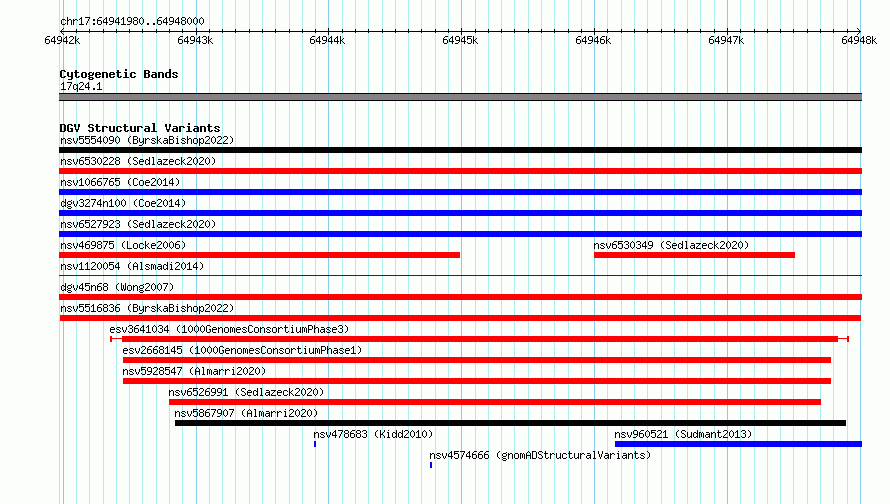Open nsv6527923 (Sedlazeck2020) label
Viewport: 890px width, 504px height.
[138, 224]
